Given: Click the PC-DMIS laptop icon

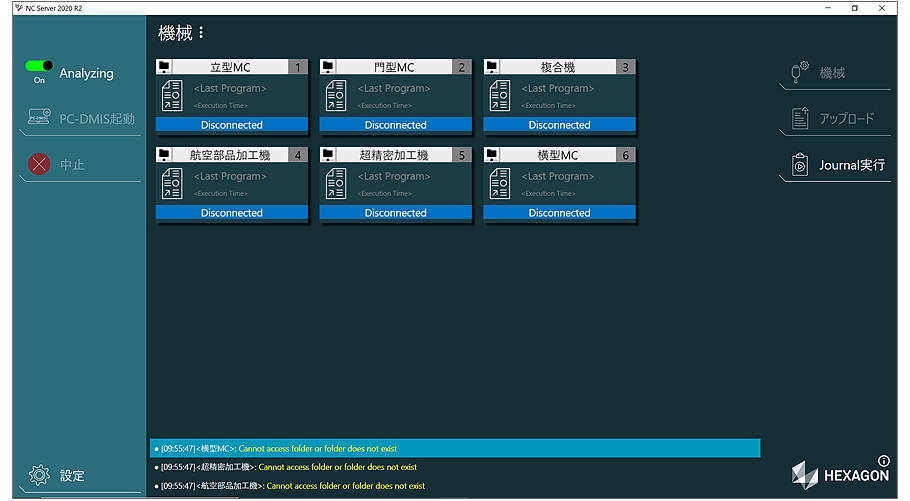Looking at the screenshot, I should [39, 117].
